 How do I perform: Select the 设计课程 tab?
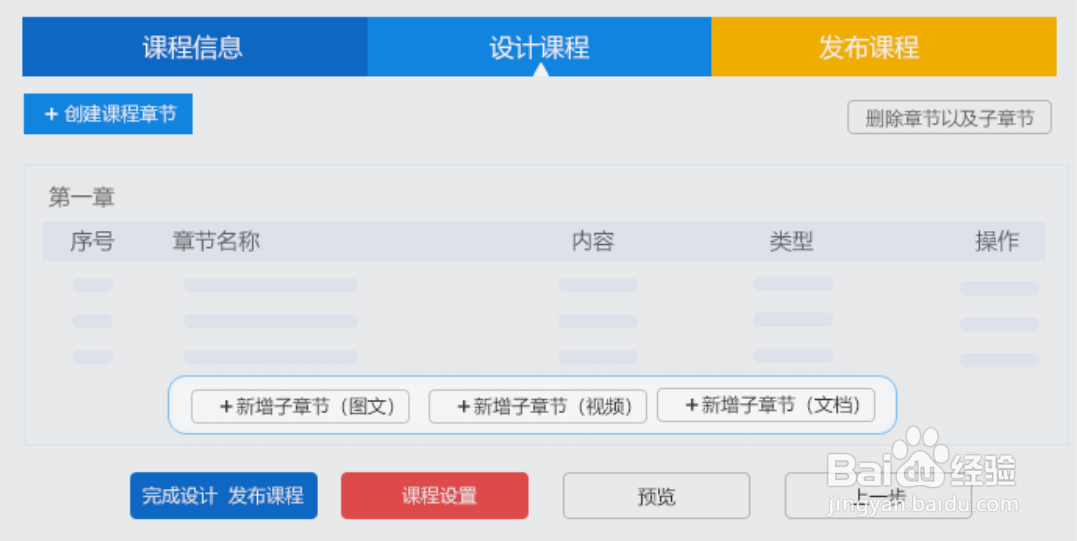click(539, 47)
